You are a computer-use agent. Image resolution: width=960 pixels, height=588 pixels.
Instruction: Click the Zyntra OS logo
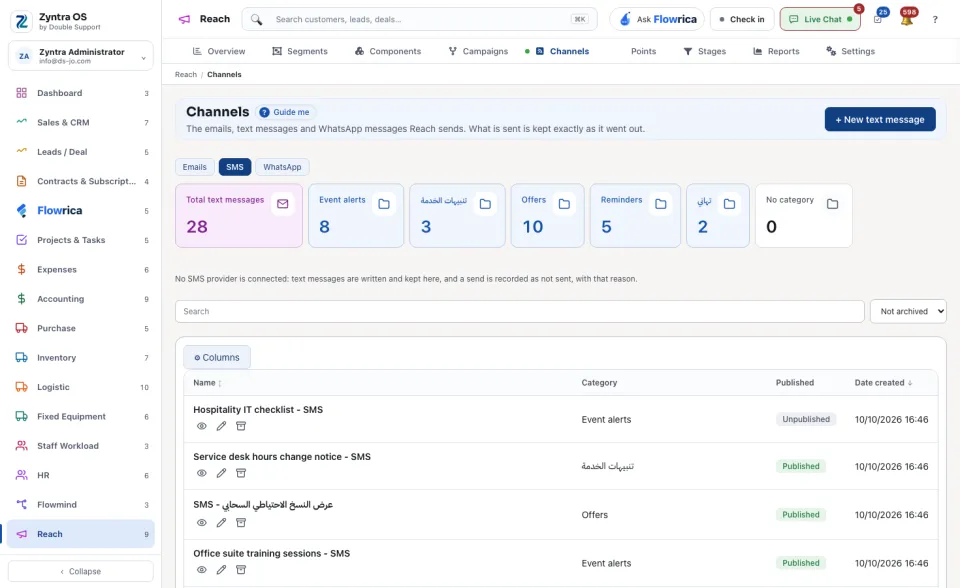coord(21,21)
